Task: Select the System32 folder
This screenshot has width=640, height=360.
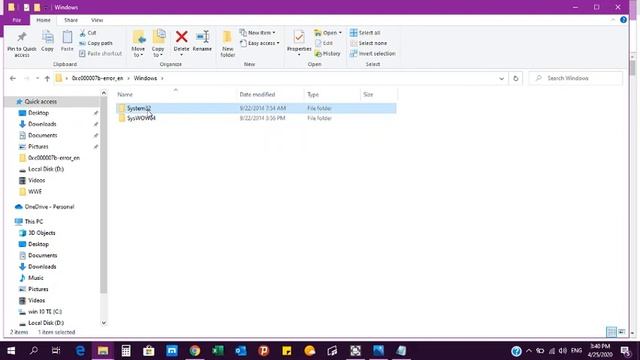Action: pyautogui.click(x=256, y=108)
